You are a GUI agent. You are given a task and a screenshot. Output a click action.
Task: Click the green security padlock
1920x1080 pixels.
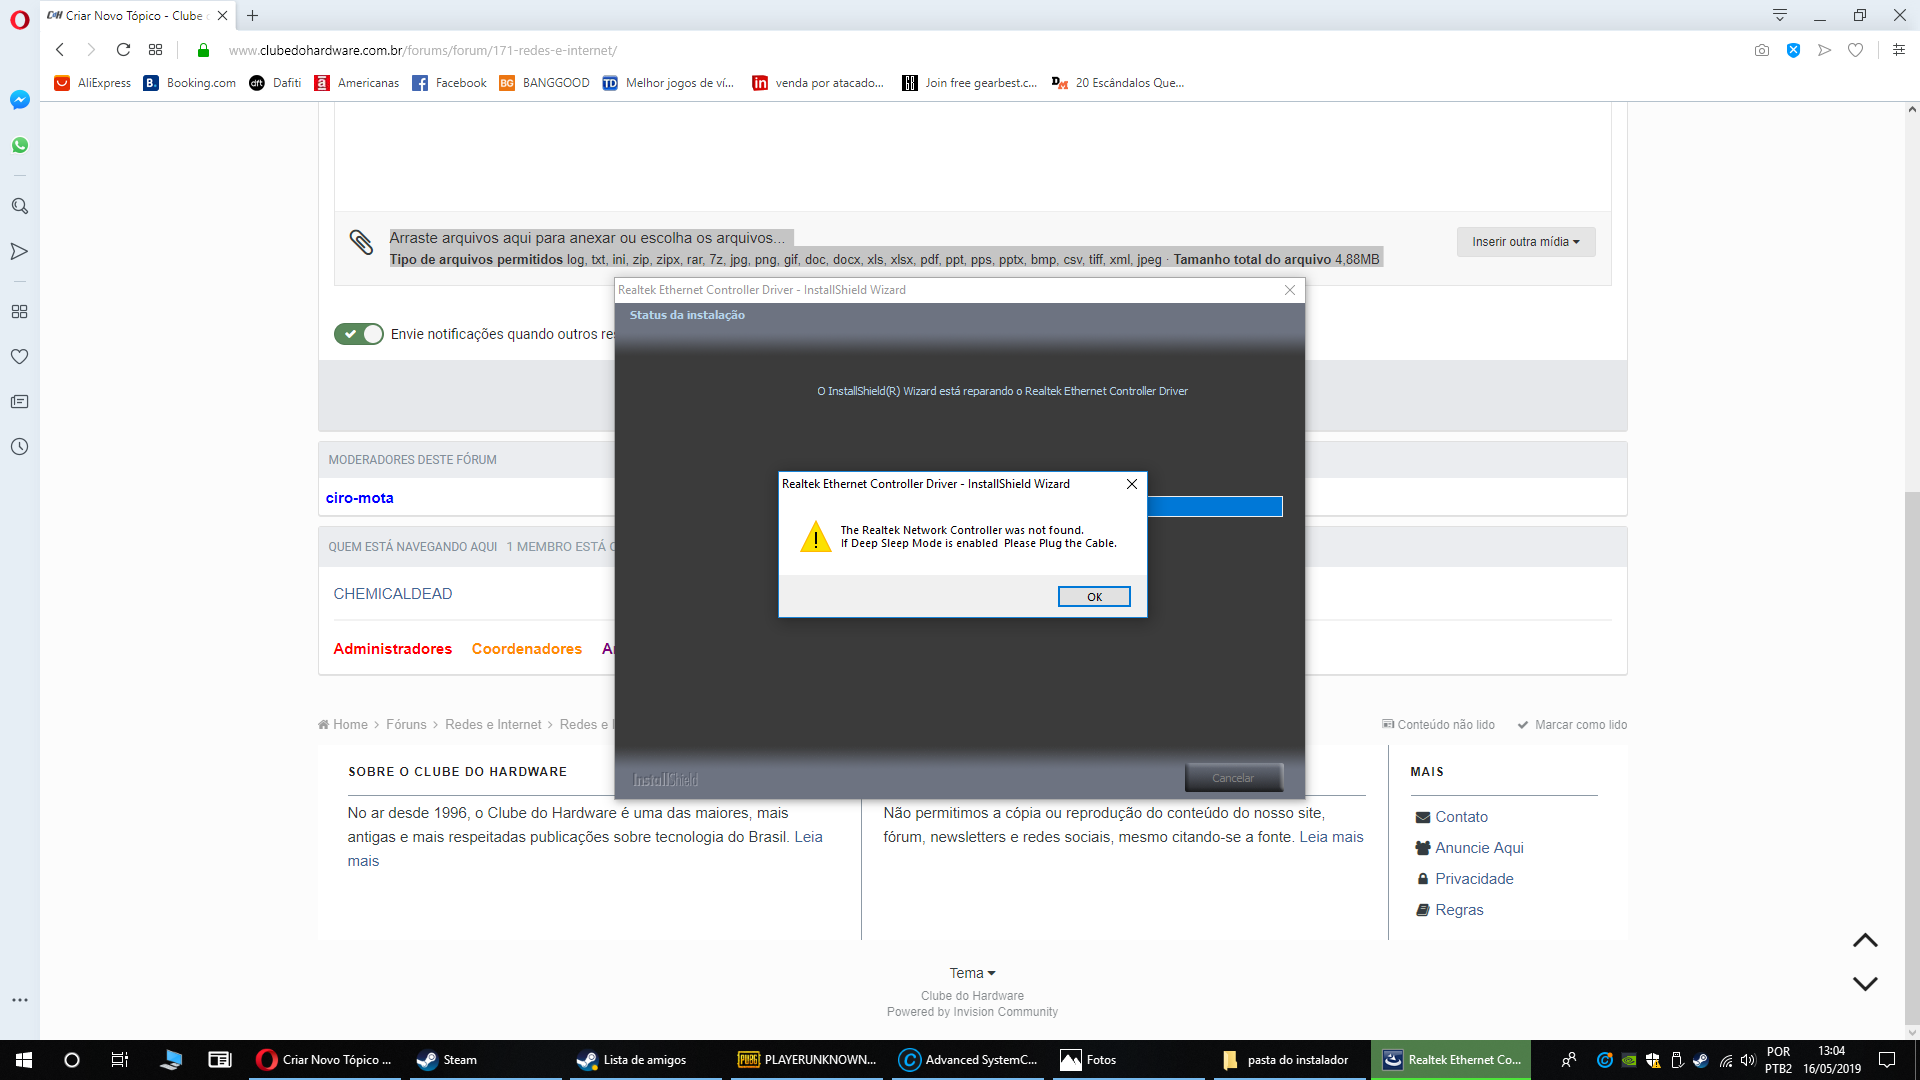tap(203, 50)
